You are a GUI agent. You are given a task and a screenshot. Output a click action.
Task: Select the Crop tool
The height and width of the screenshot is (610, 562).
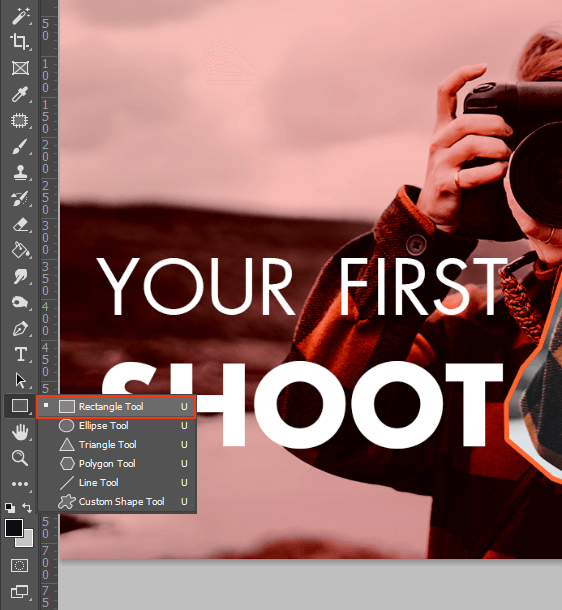[20, 42]
